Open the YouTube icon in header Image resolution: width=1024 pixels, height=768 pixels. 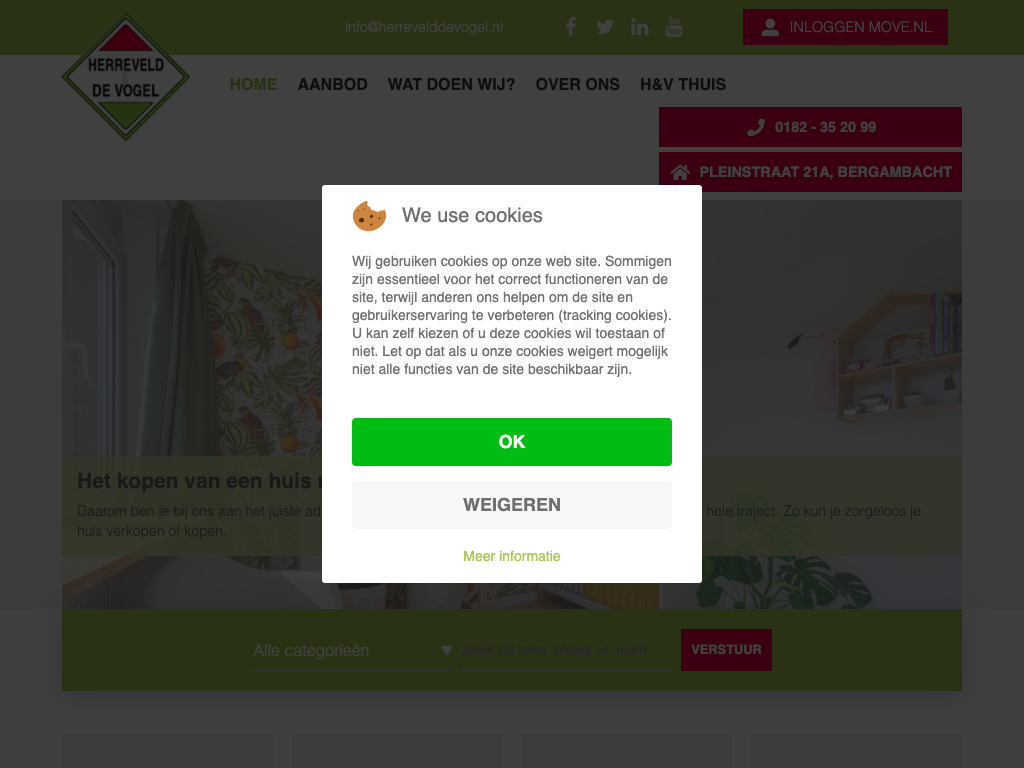tap(674, 27)
